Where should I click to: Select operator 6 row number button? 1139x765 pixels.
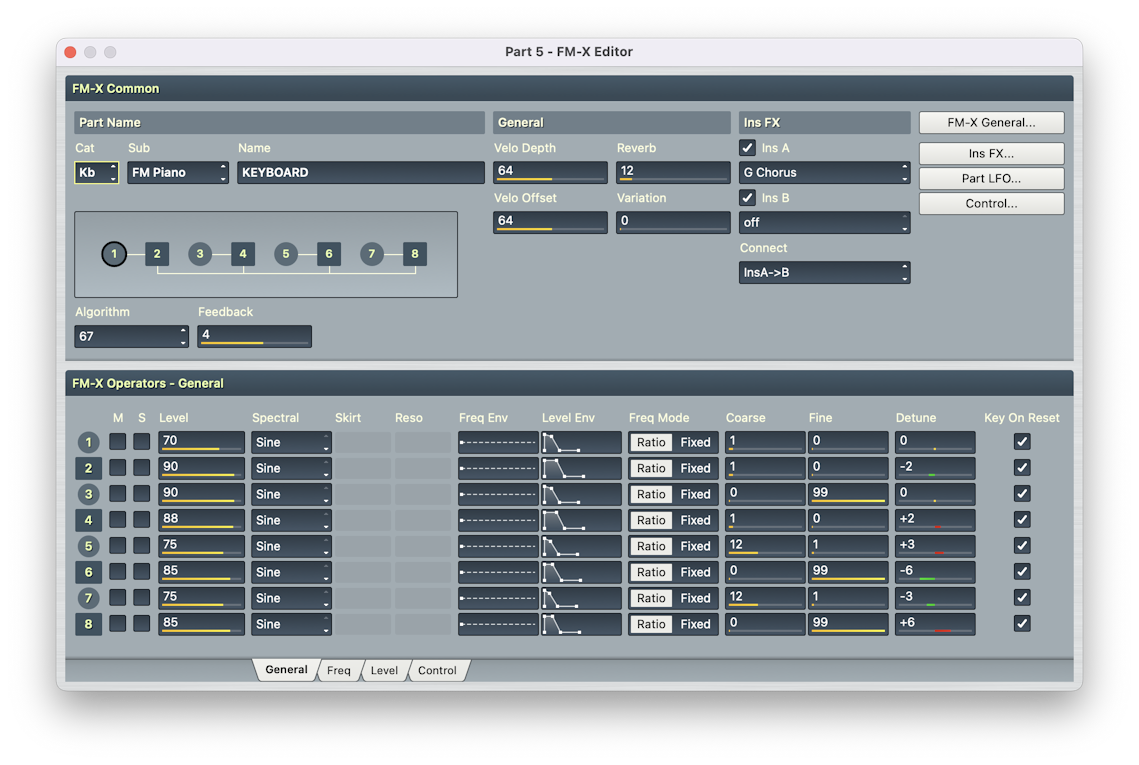(x=88, y=572)
